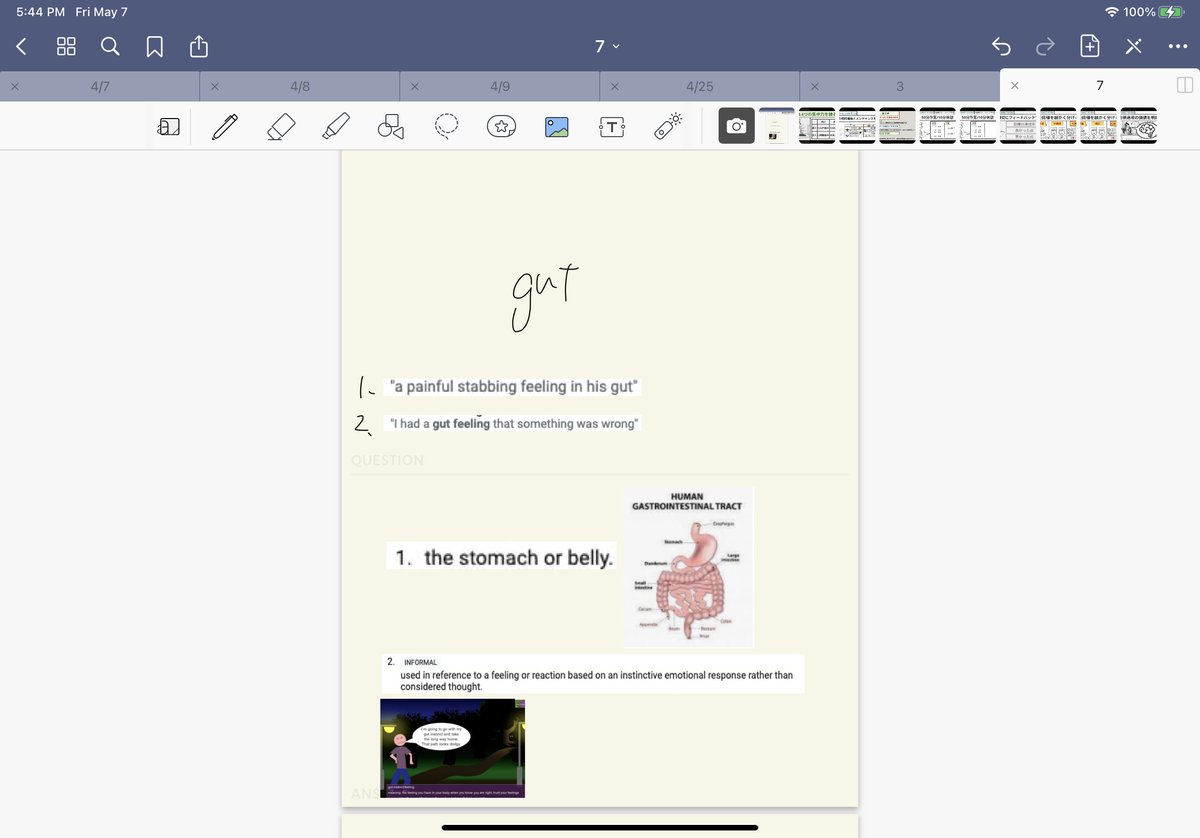Open the Search function
This screenshot has height=838, width=1200.
pyautogui.click(x=110, y=46)
